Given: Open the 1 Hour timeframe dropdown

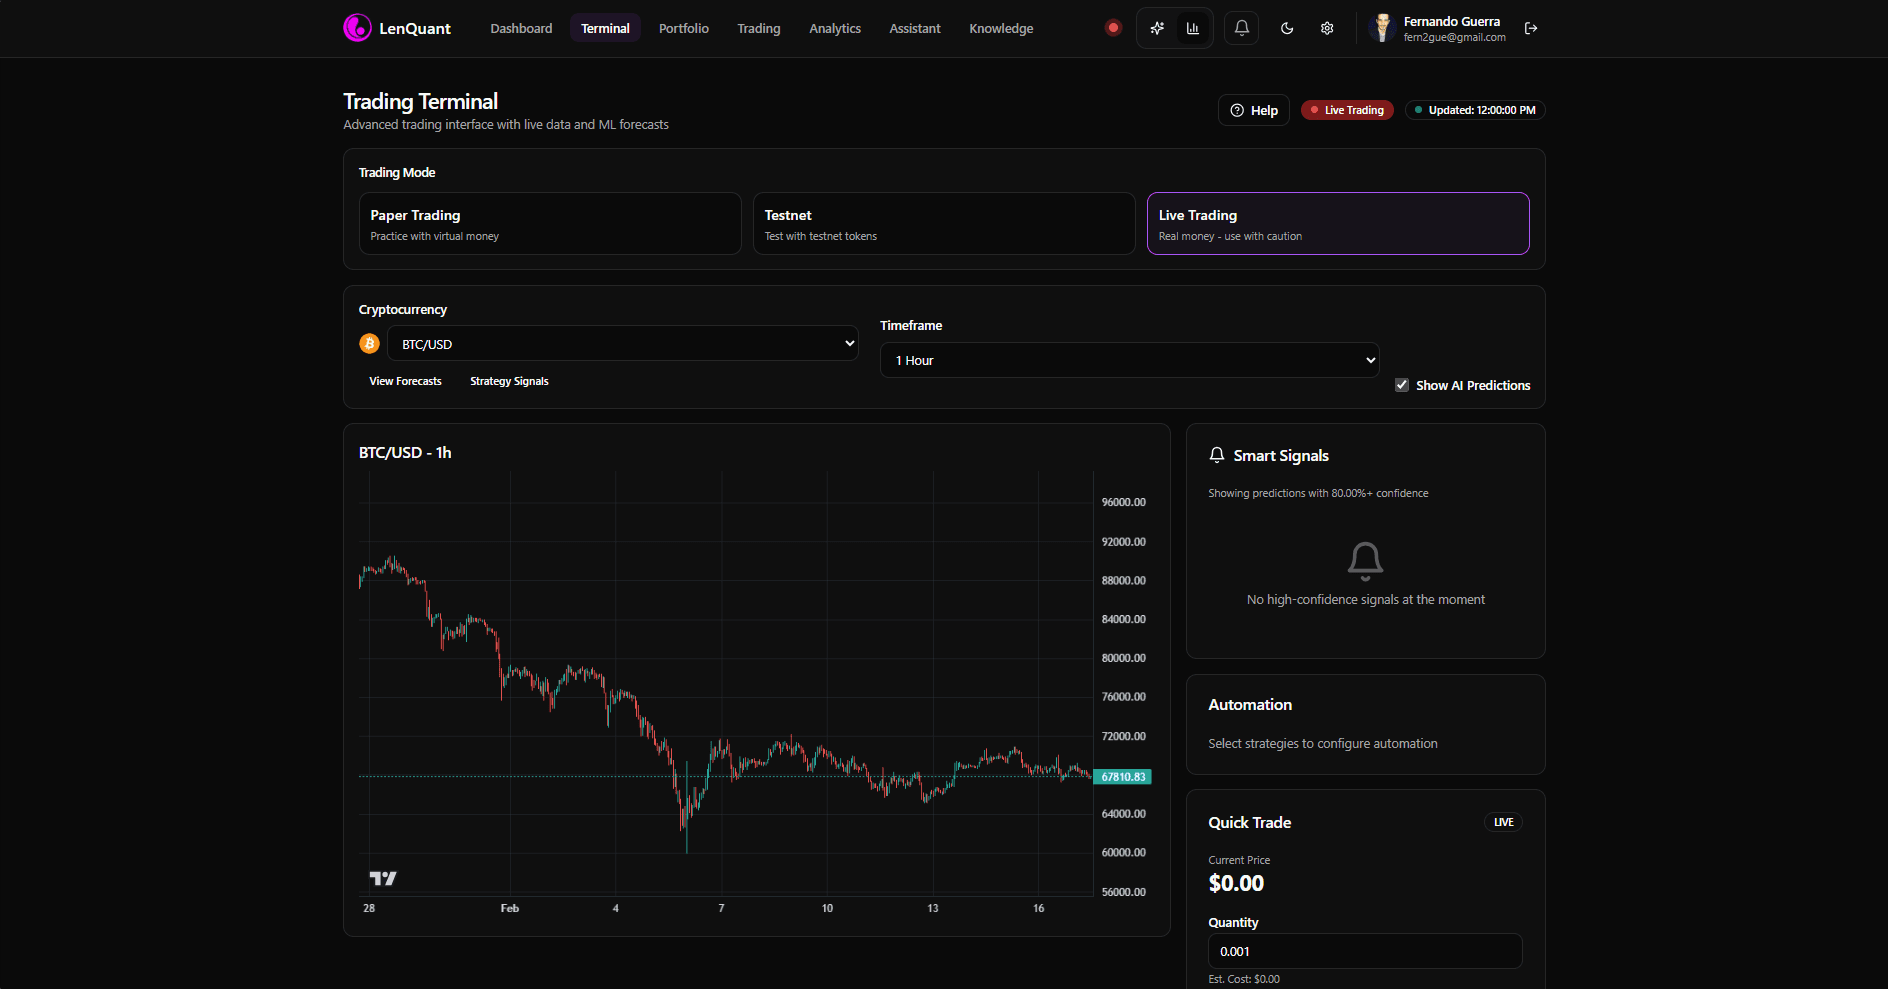Looking at the screenshot, I should pos(1128,360).
